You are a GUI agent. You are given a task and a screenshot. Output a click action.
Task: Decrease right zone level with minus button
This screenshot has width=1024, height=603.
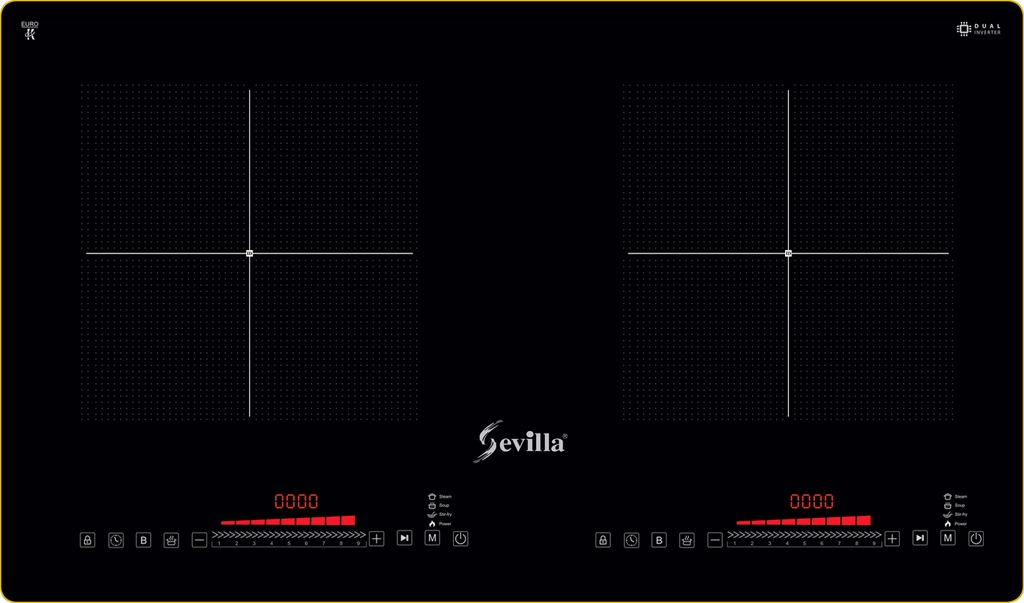tap(715, 540)
